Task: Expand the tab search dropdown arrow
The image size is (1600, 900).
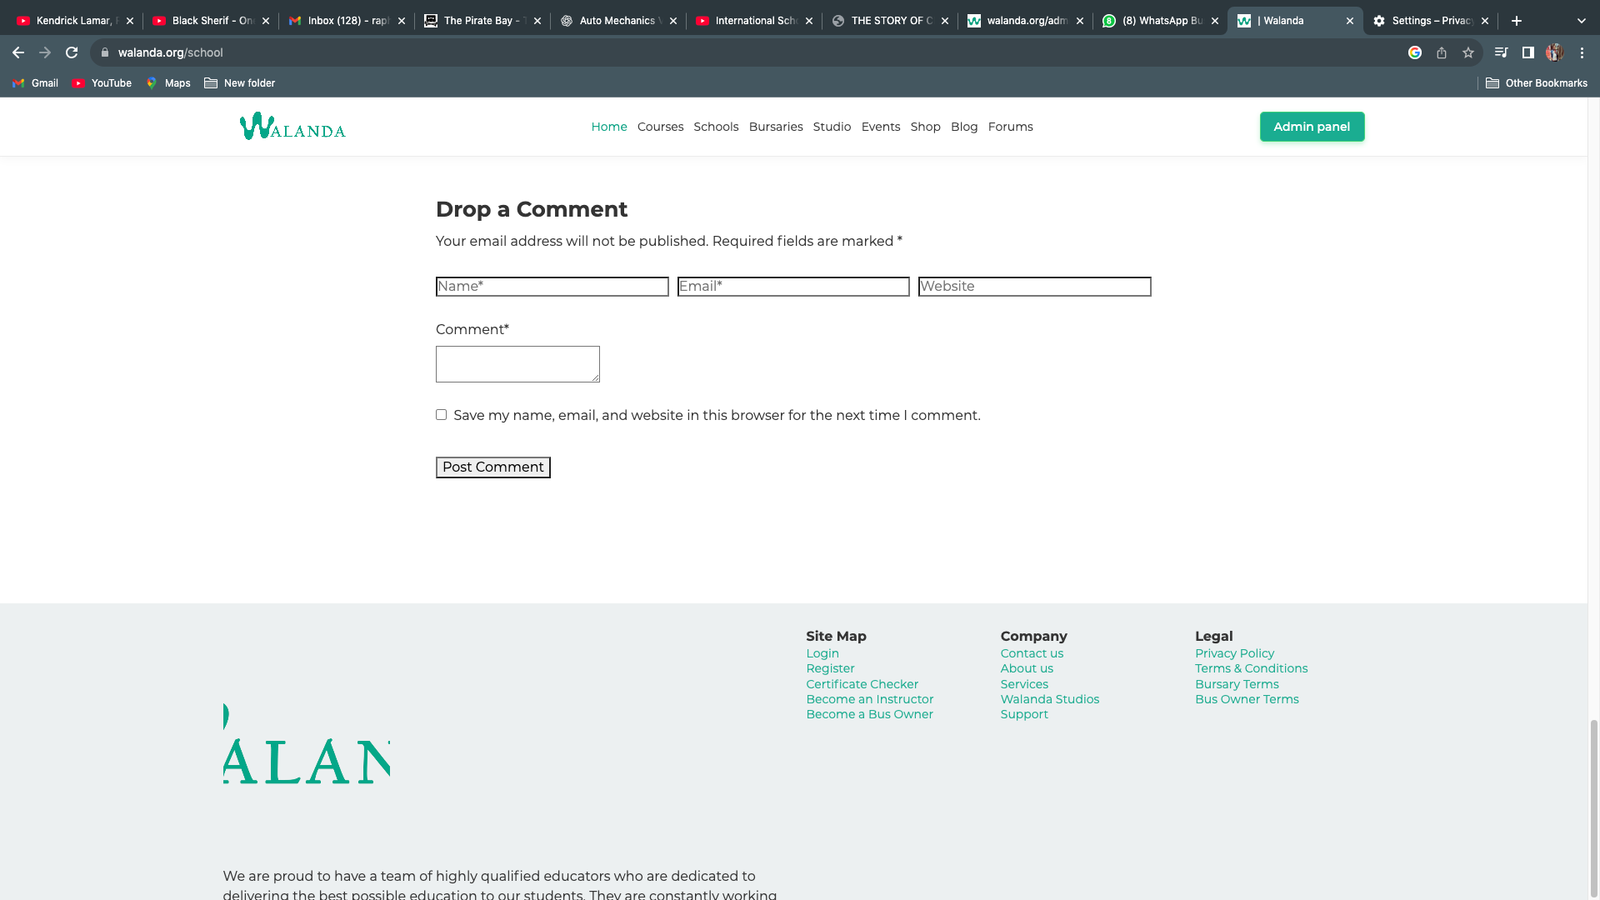Action: tap(1581, 20)
